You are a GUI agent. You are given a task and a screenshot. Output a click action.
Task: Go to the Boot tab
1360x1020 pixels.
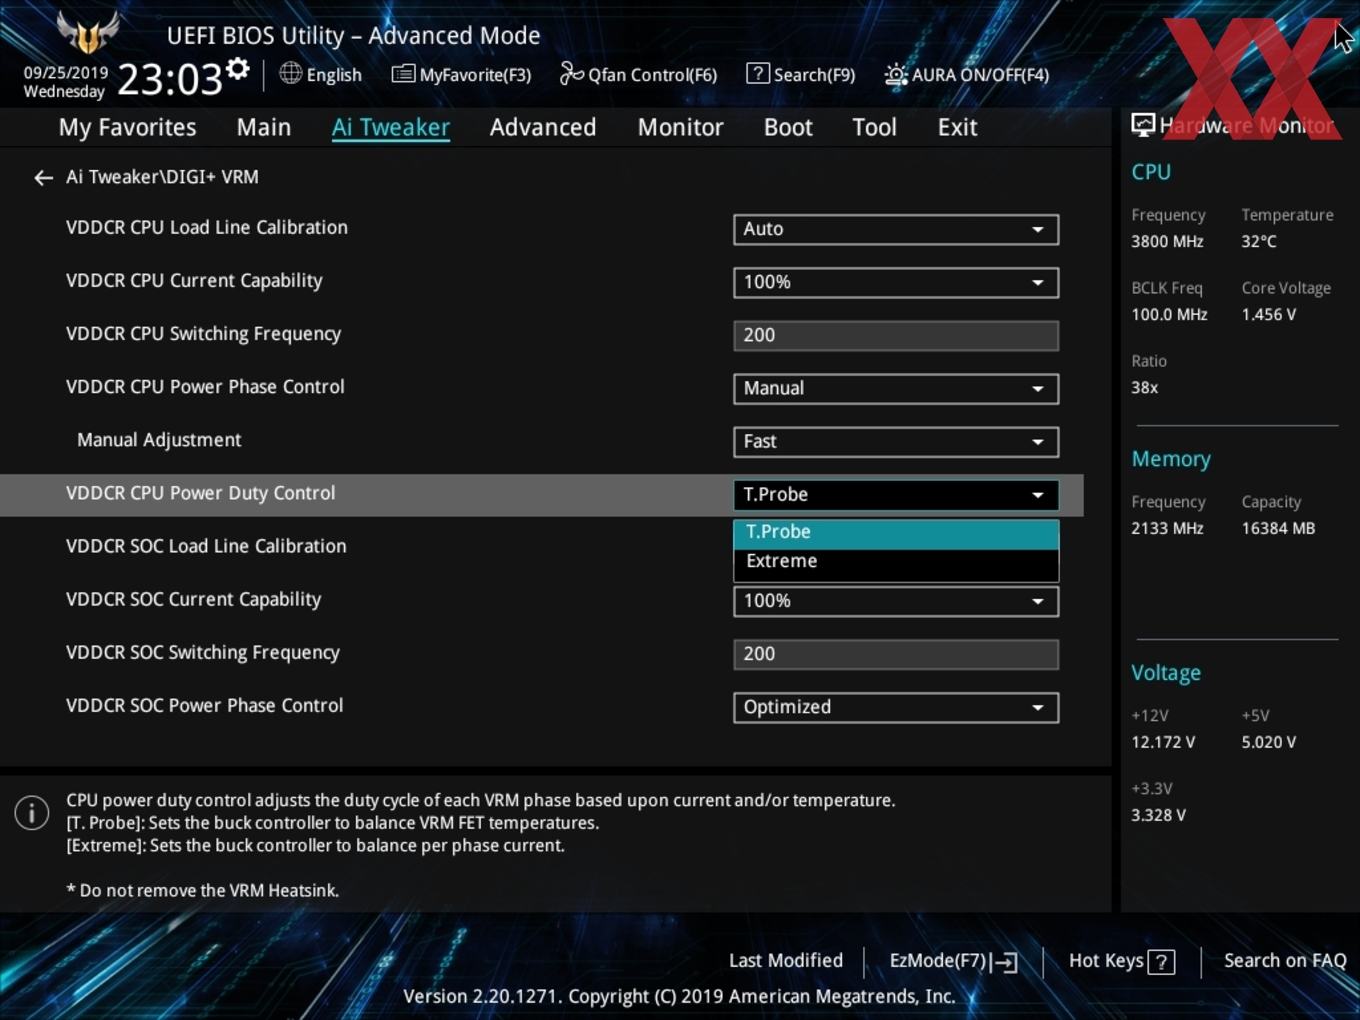(788, 127)
